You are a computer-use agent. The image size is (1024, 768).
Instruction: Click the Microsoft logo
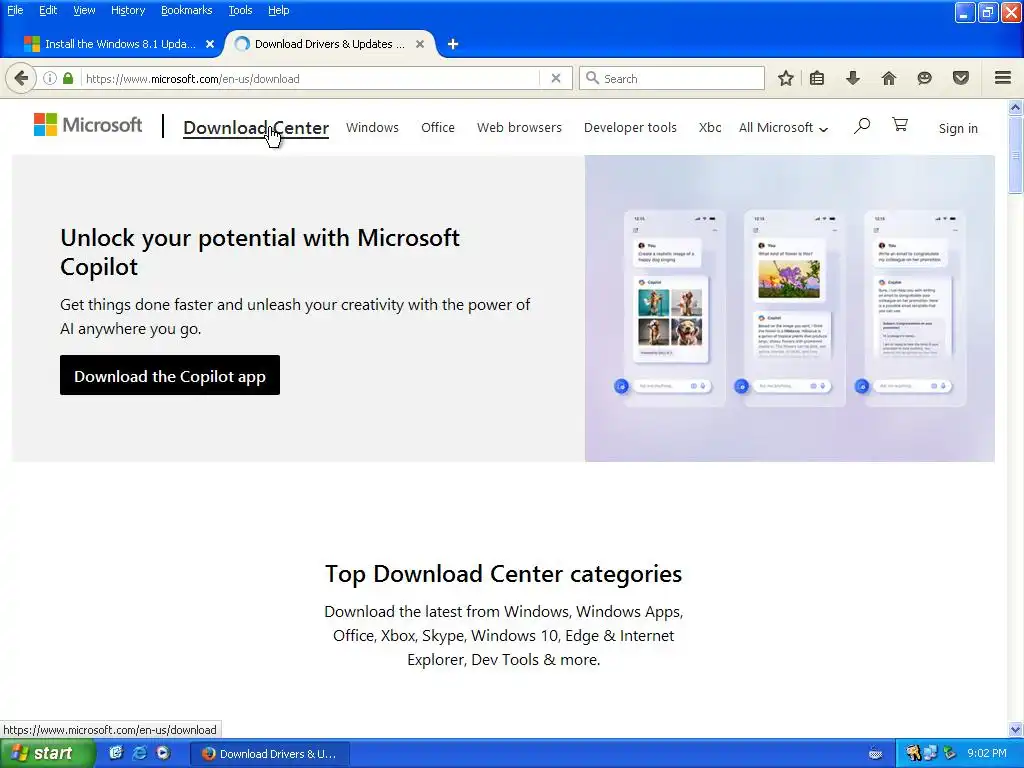pyautogui.click(x=88, y=125)
